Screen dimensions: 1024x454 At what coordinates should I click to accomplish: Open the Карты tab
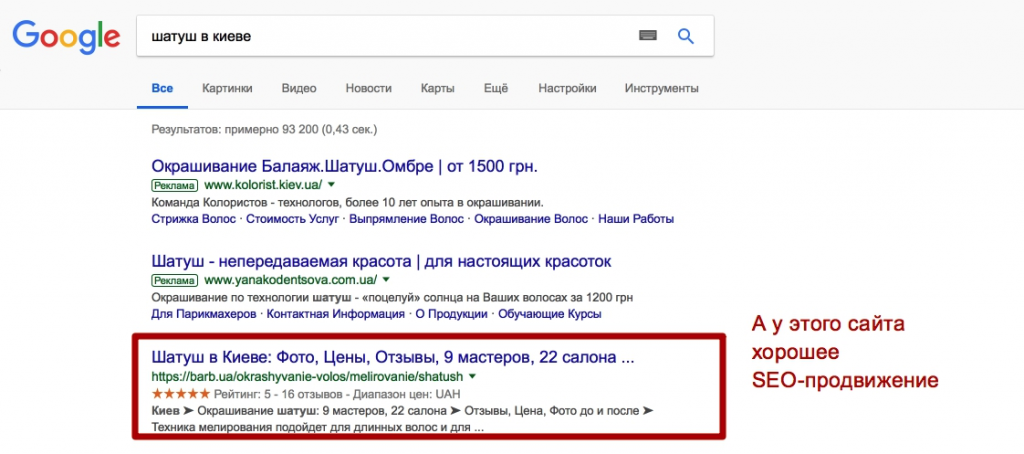click(x=438, y=88)
